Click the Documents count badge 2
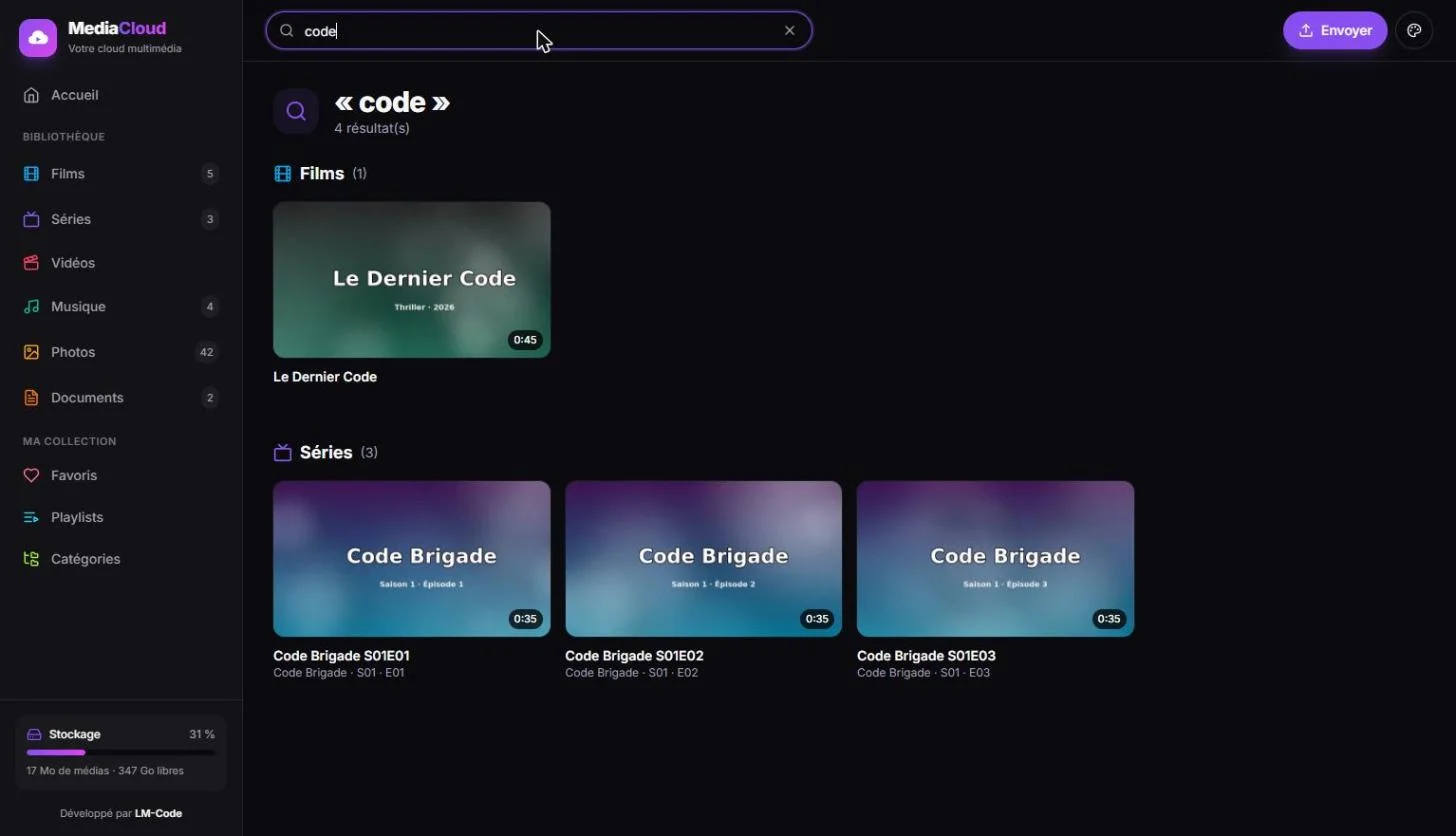Screen dimensions: 1456x836 pos(210,398)
